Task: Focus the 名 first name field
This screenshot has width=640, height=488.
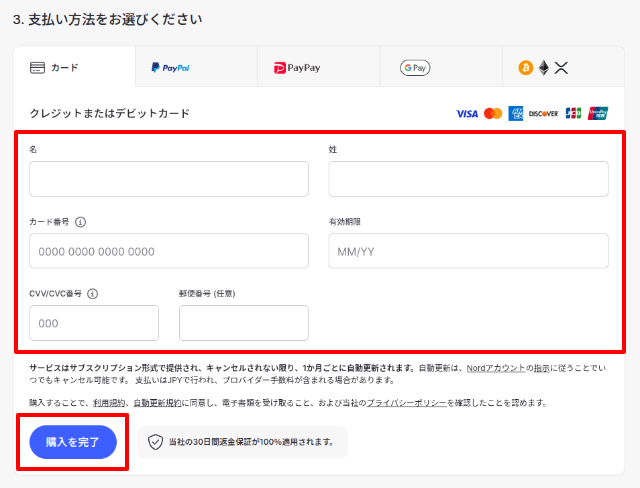Action: (x=169, y=179)
